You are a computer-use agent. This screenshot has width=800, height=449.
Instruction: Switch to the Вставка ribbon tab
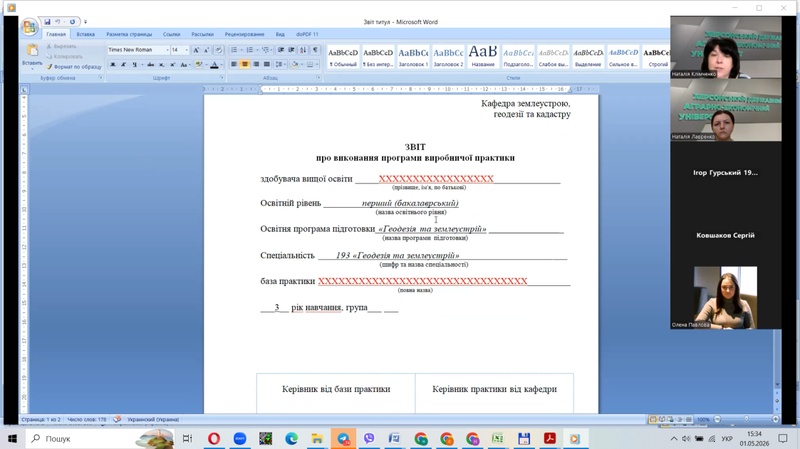tap(85, 34)
